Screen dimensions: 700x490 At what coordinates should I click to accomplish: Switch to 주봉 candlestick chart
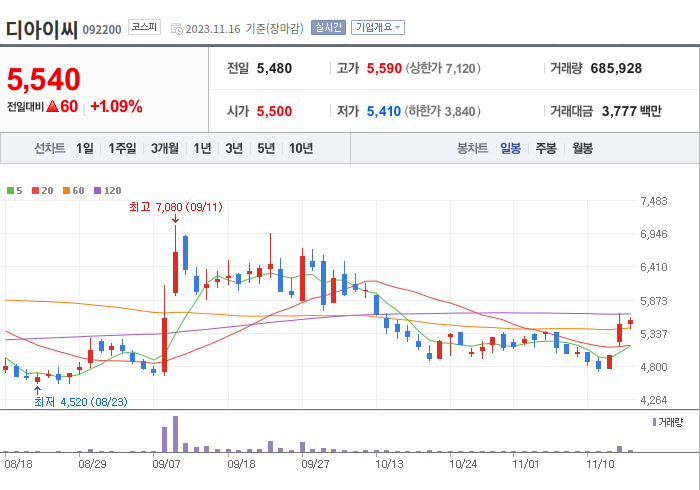pyautogui.click(x=546, y=148)
